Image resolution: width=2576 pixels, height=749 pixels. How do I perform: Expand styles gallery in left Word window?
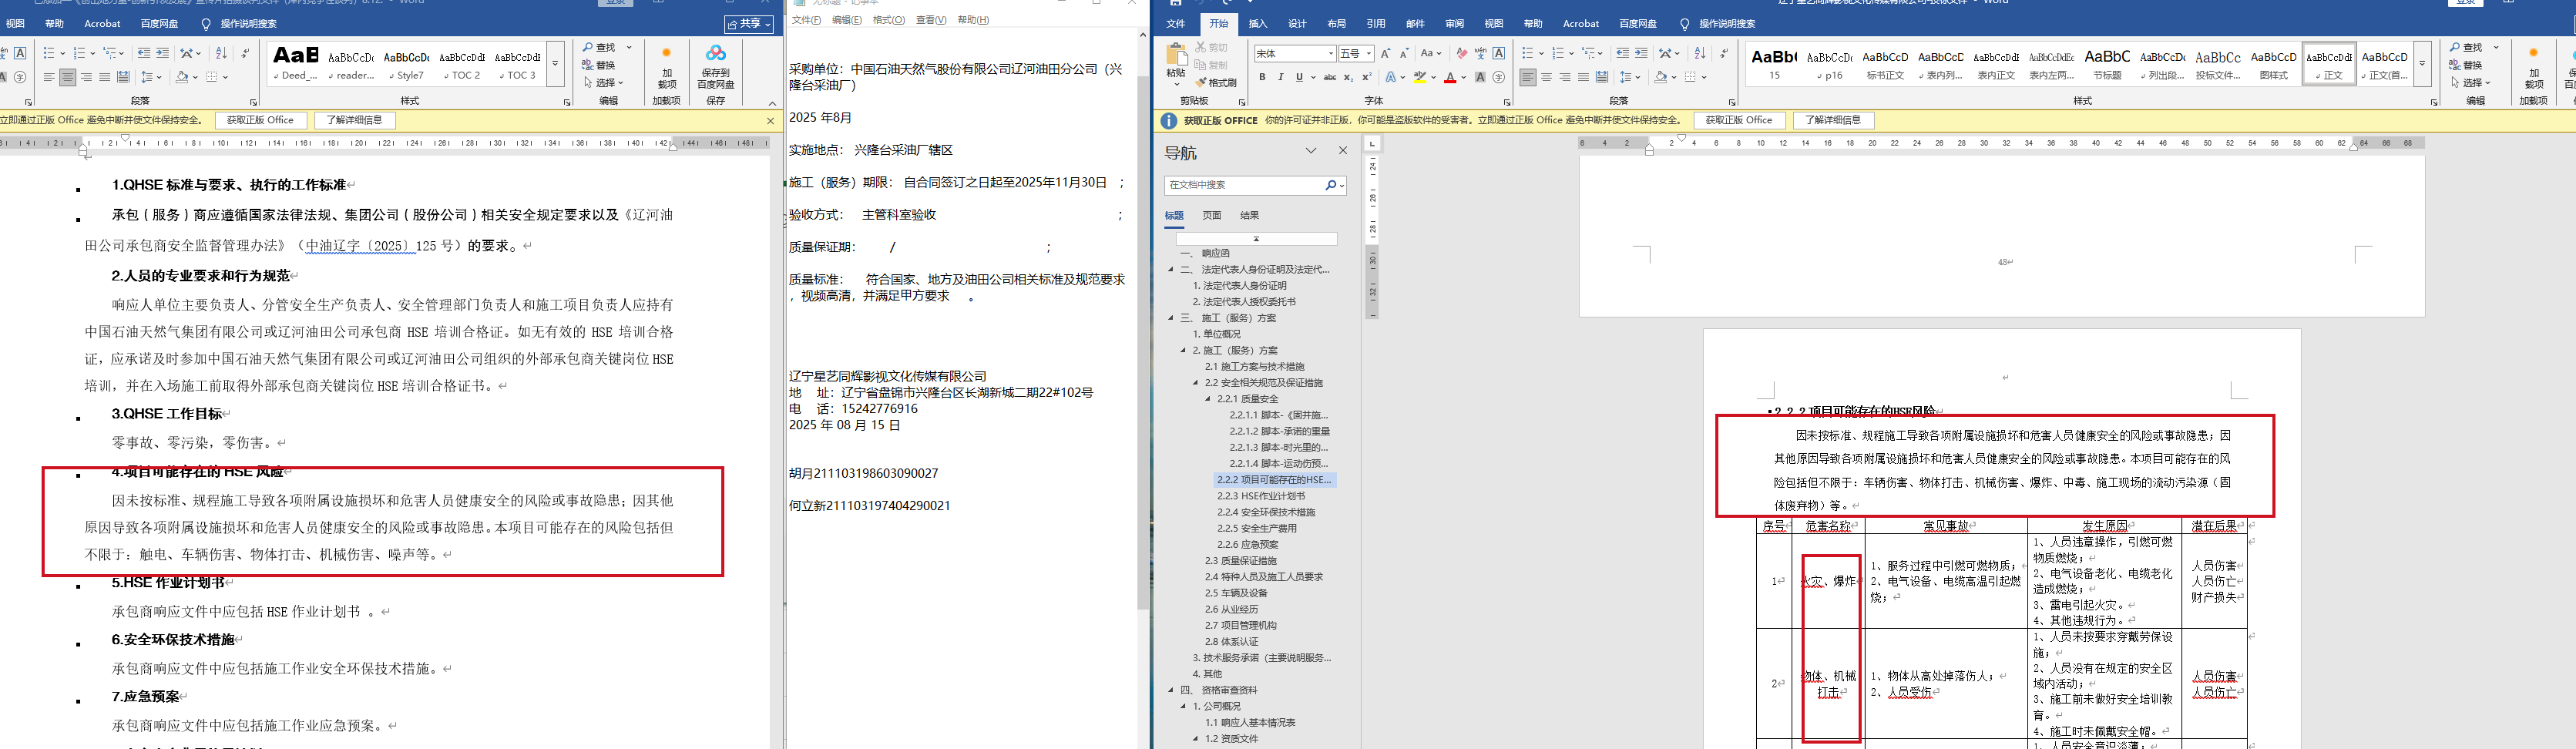coord(555,64)
